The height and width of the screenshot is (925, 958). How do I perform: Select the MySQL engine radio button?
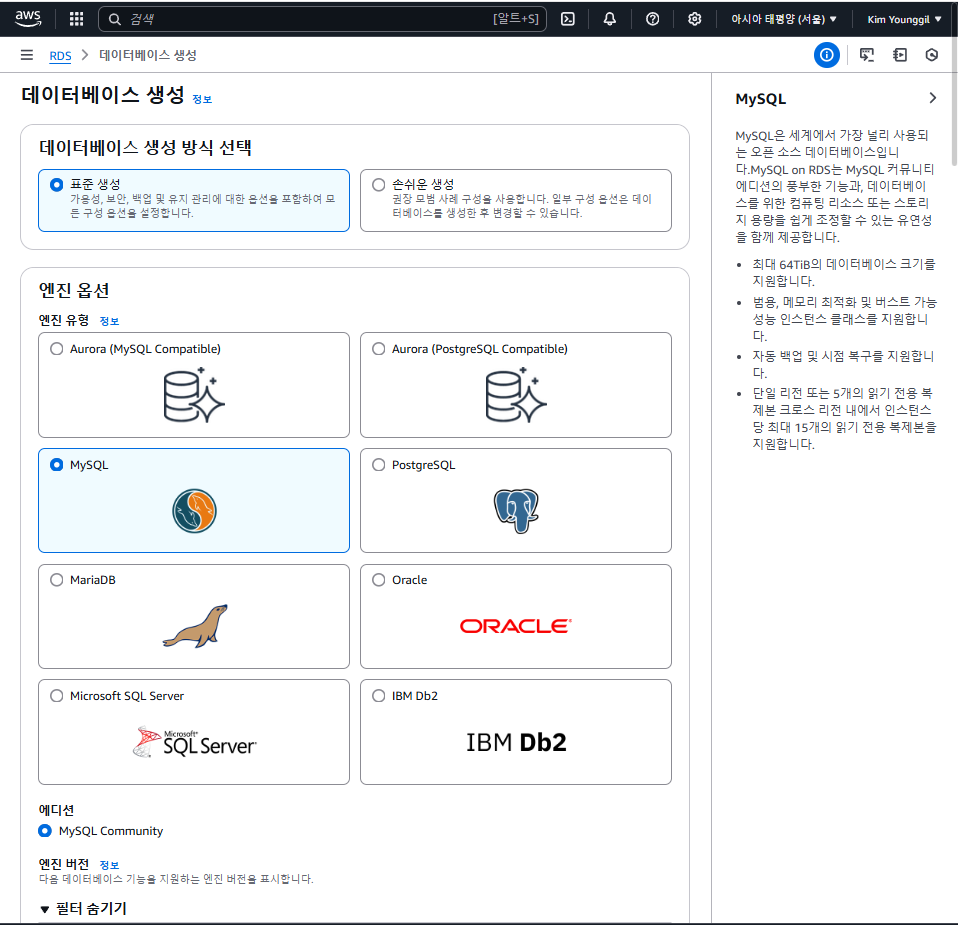pos(57,465)
